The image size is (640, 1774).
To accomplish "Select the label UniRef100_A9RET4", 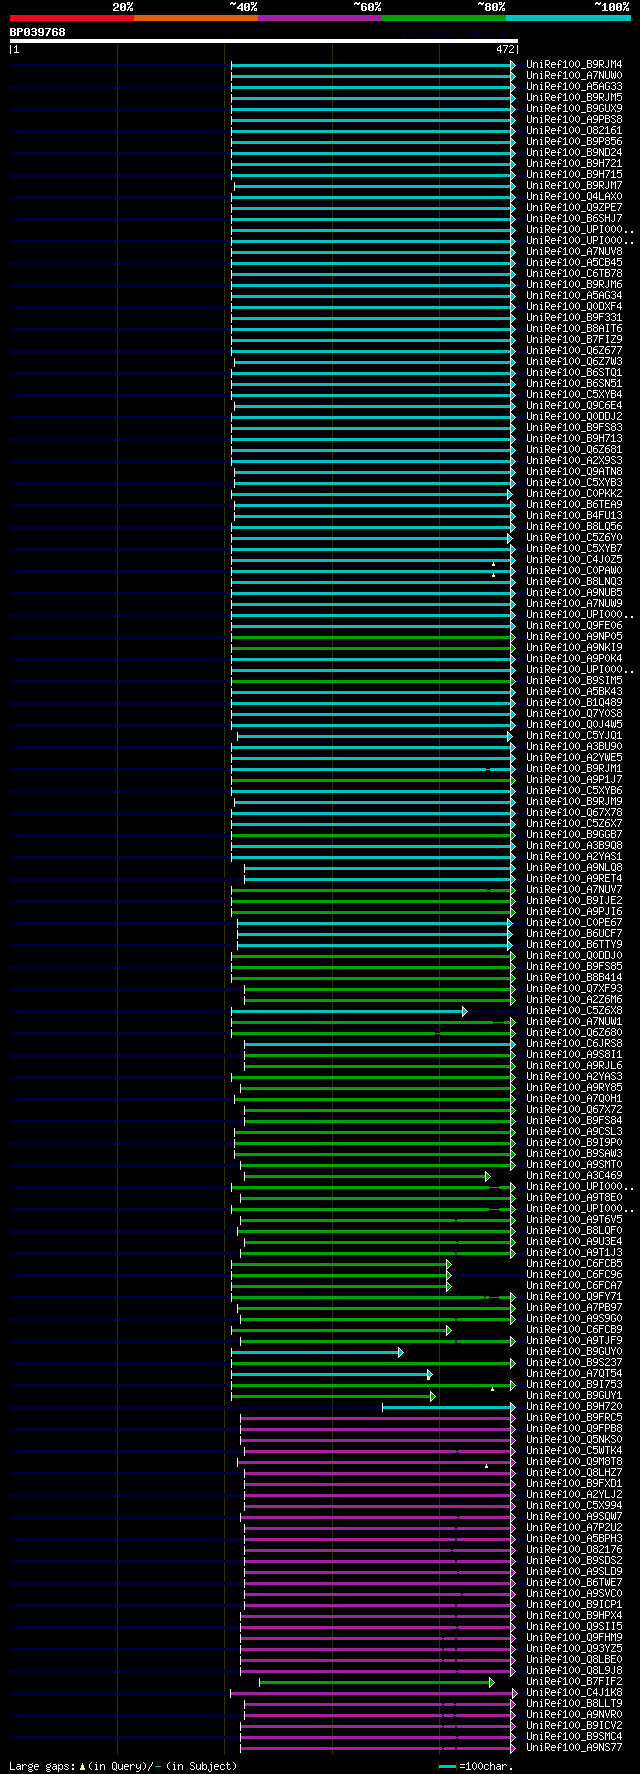I will pos(574,878).
